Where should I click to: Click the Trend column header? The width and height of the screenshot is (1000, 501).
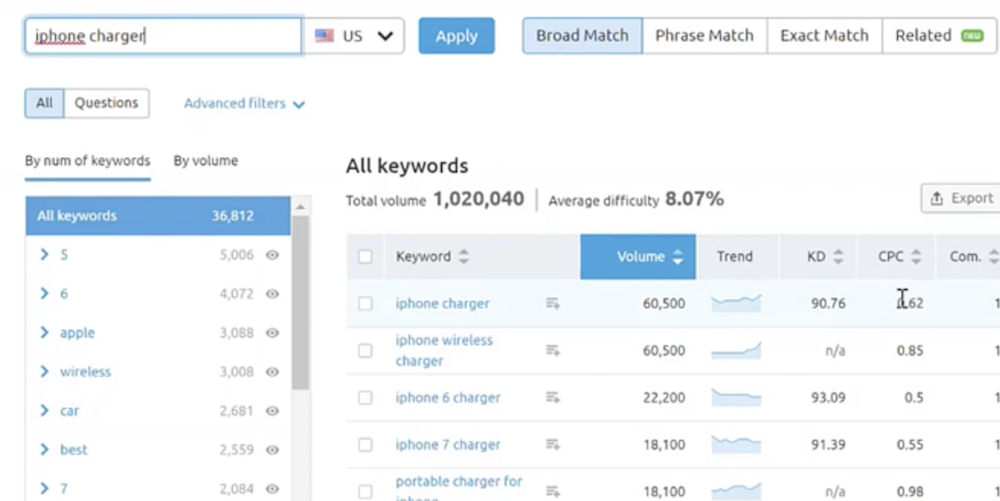tap(735, 257)
